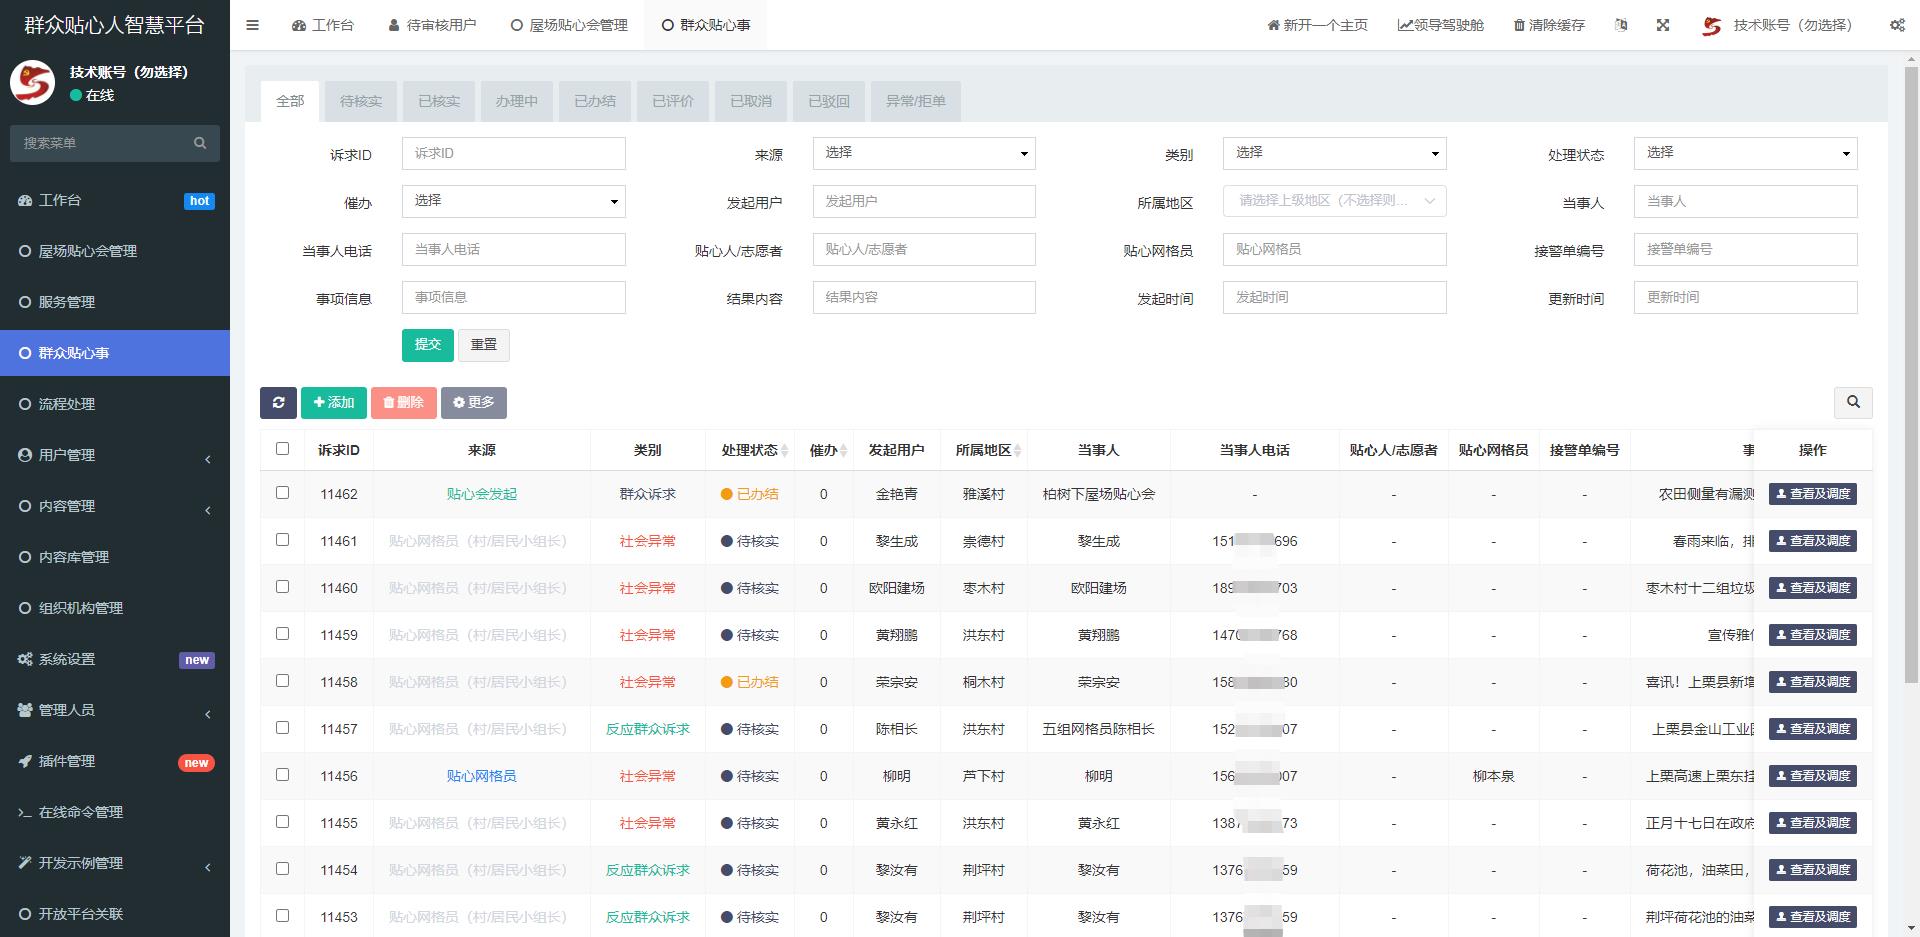The width and height of the screenshot is (1920, 937).
Task: Open the 屋场贴心会管理 top tab
Action: (569, 25)
